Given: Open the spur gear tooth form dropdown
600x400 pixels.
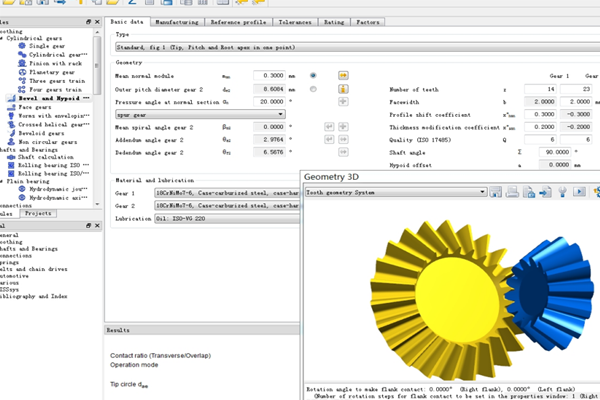Looking at the screenshot, I should click(200, 114).
